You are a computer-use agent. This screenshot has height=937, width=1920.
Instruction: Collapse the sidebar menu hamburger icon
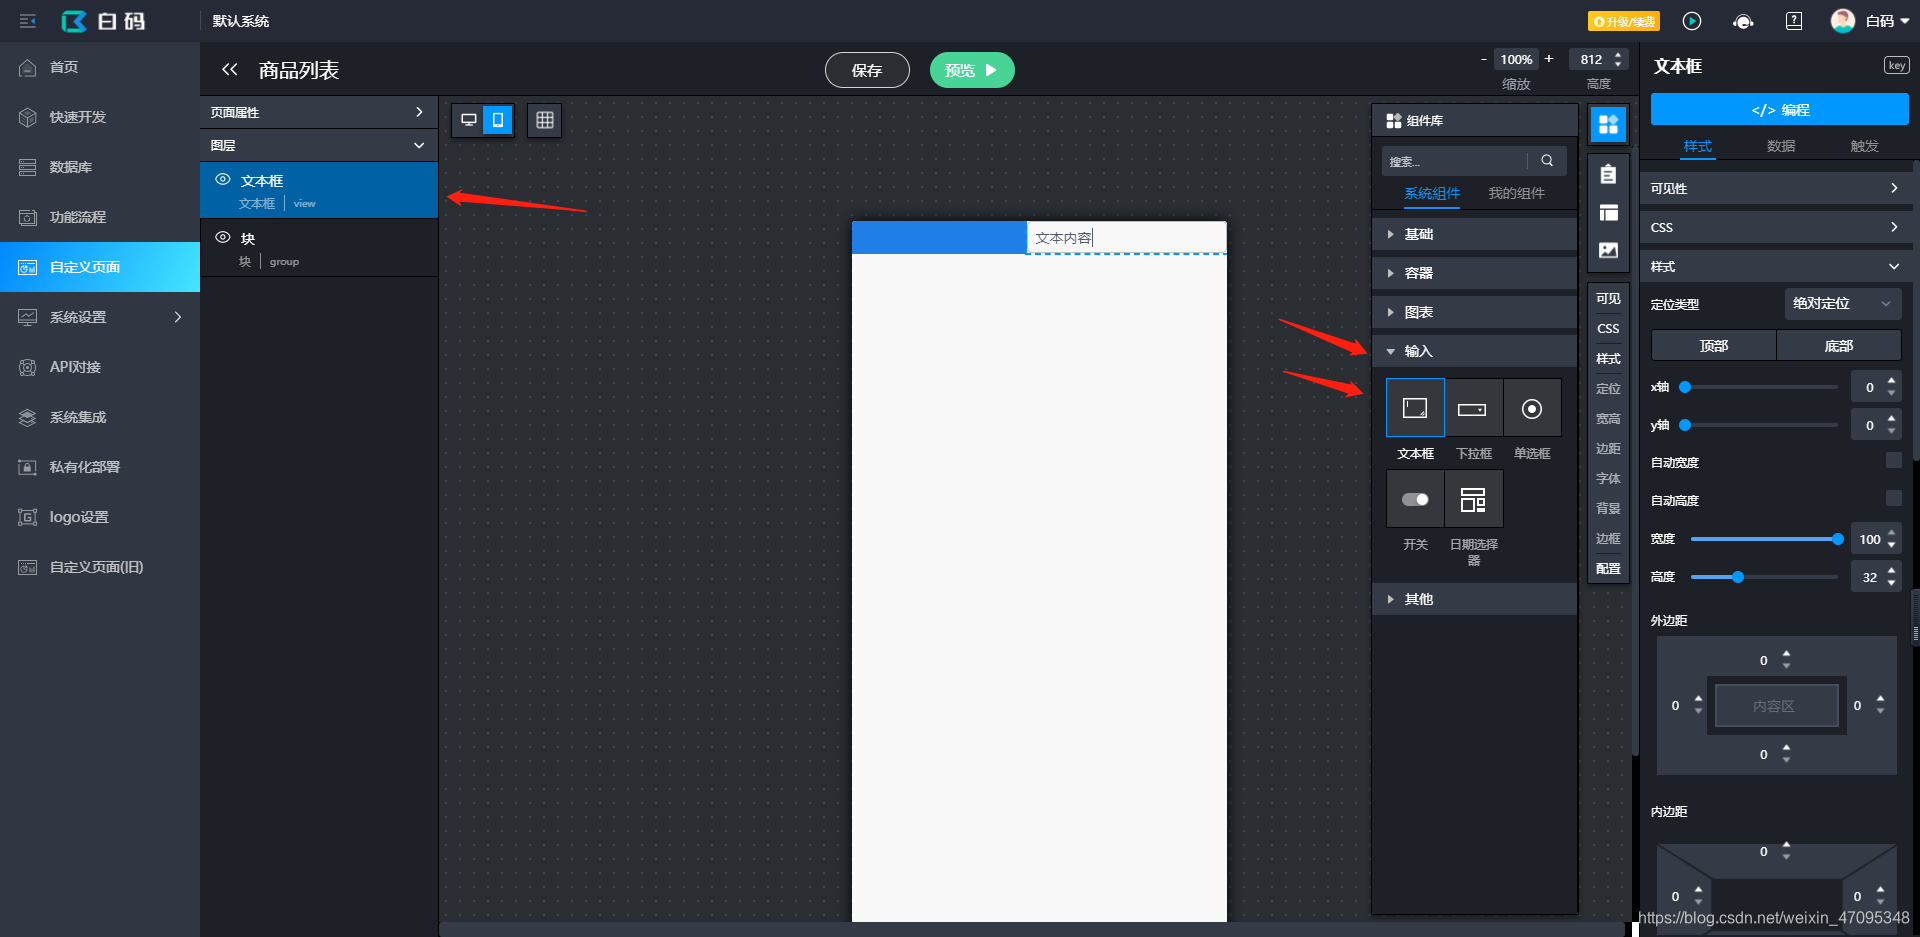pos(28,21)
